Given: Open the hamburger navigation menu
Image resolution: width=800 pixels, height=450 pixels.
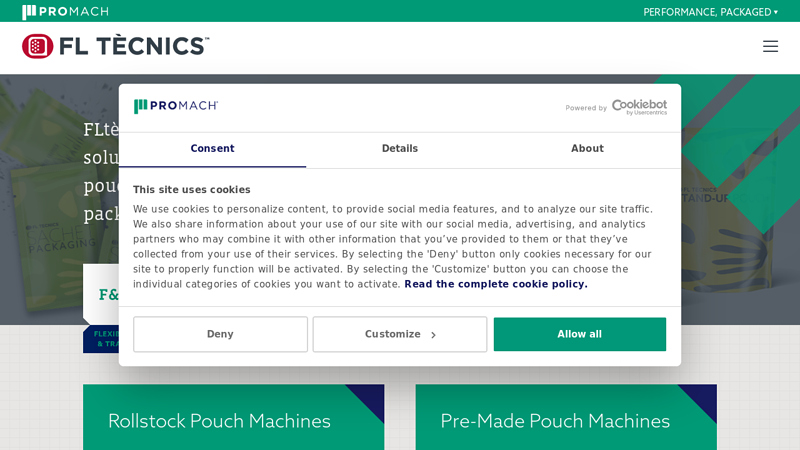Looking at the screenshot, I should 770,46.
